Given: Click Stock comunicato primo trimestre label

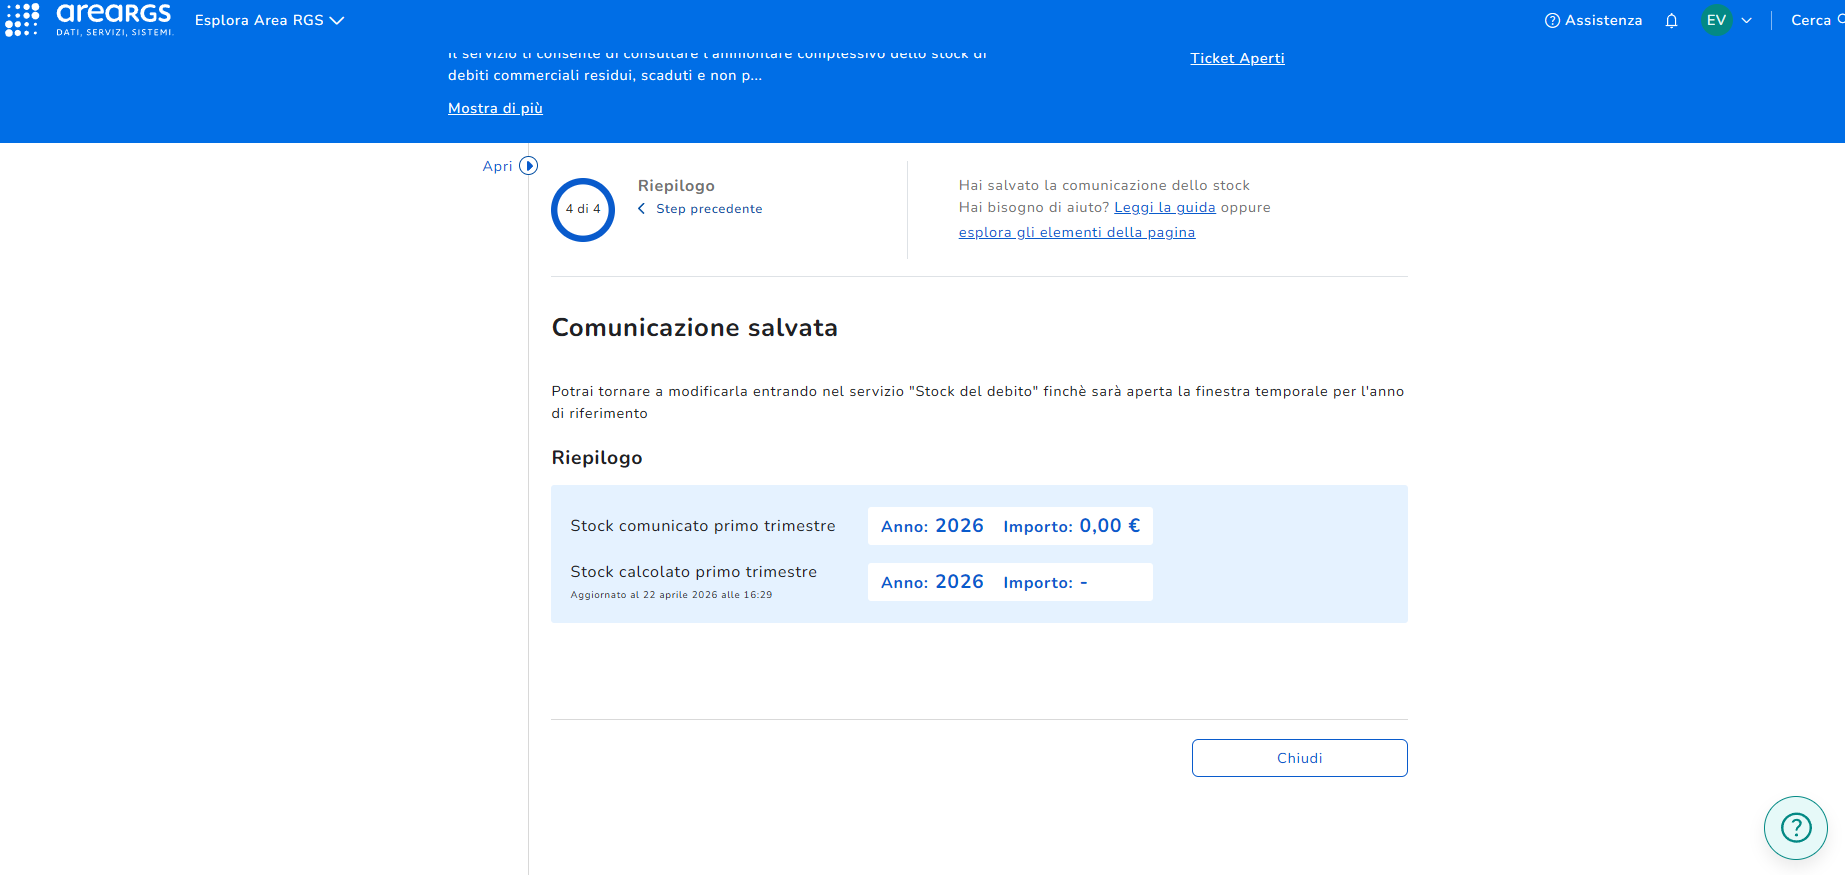Looking at the screenshot, I should [x=703, y=526].
